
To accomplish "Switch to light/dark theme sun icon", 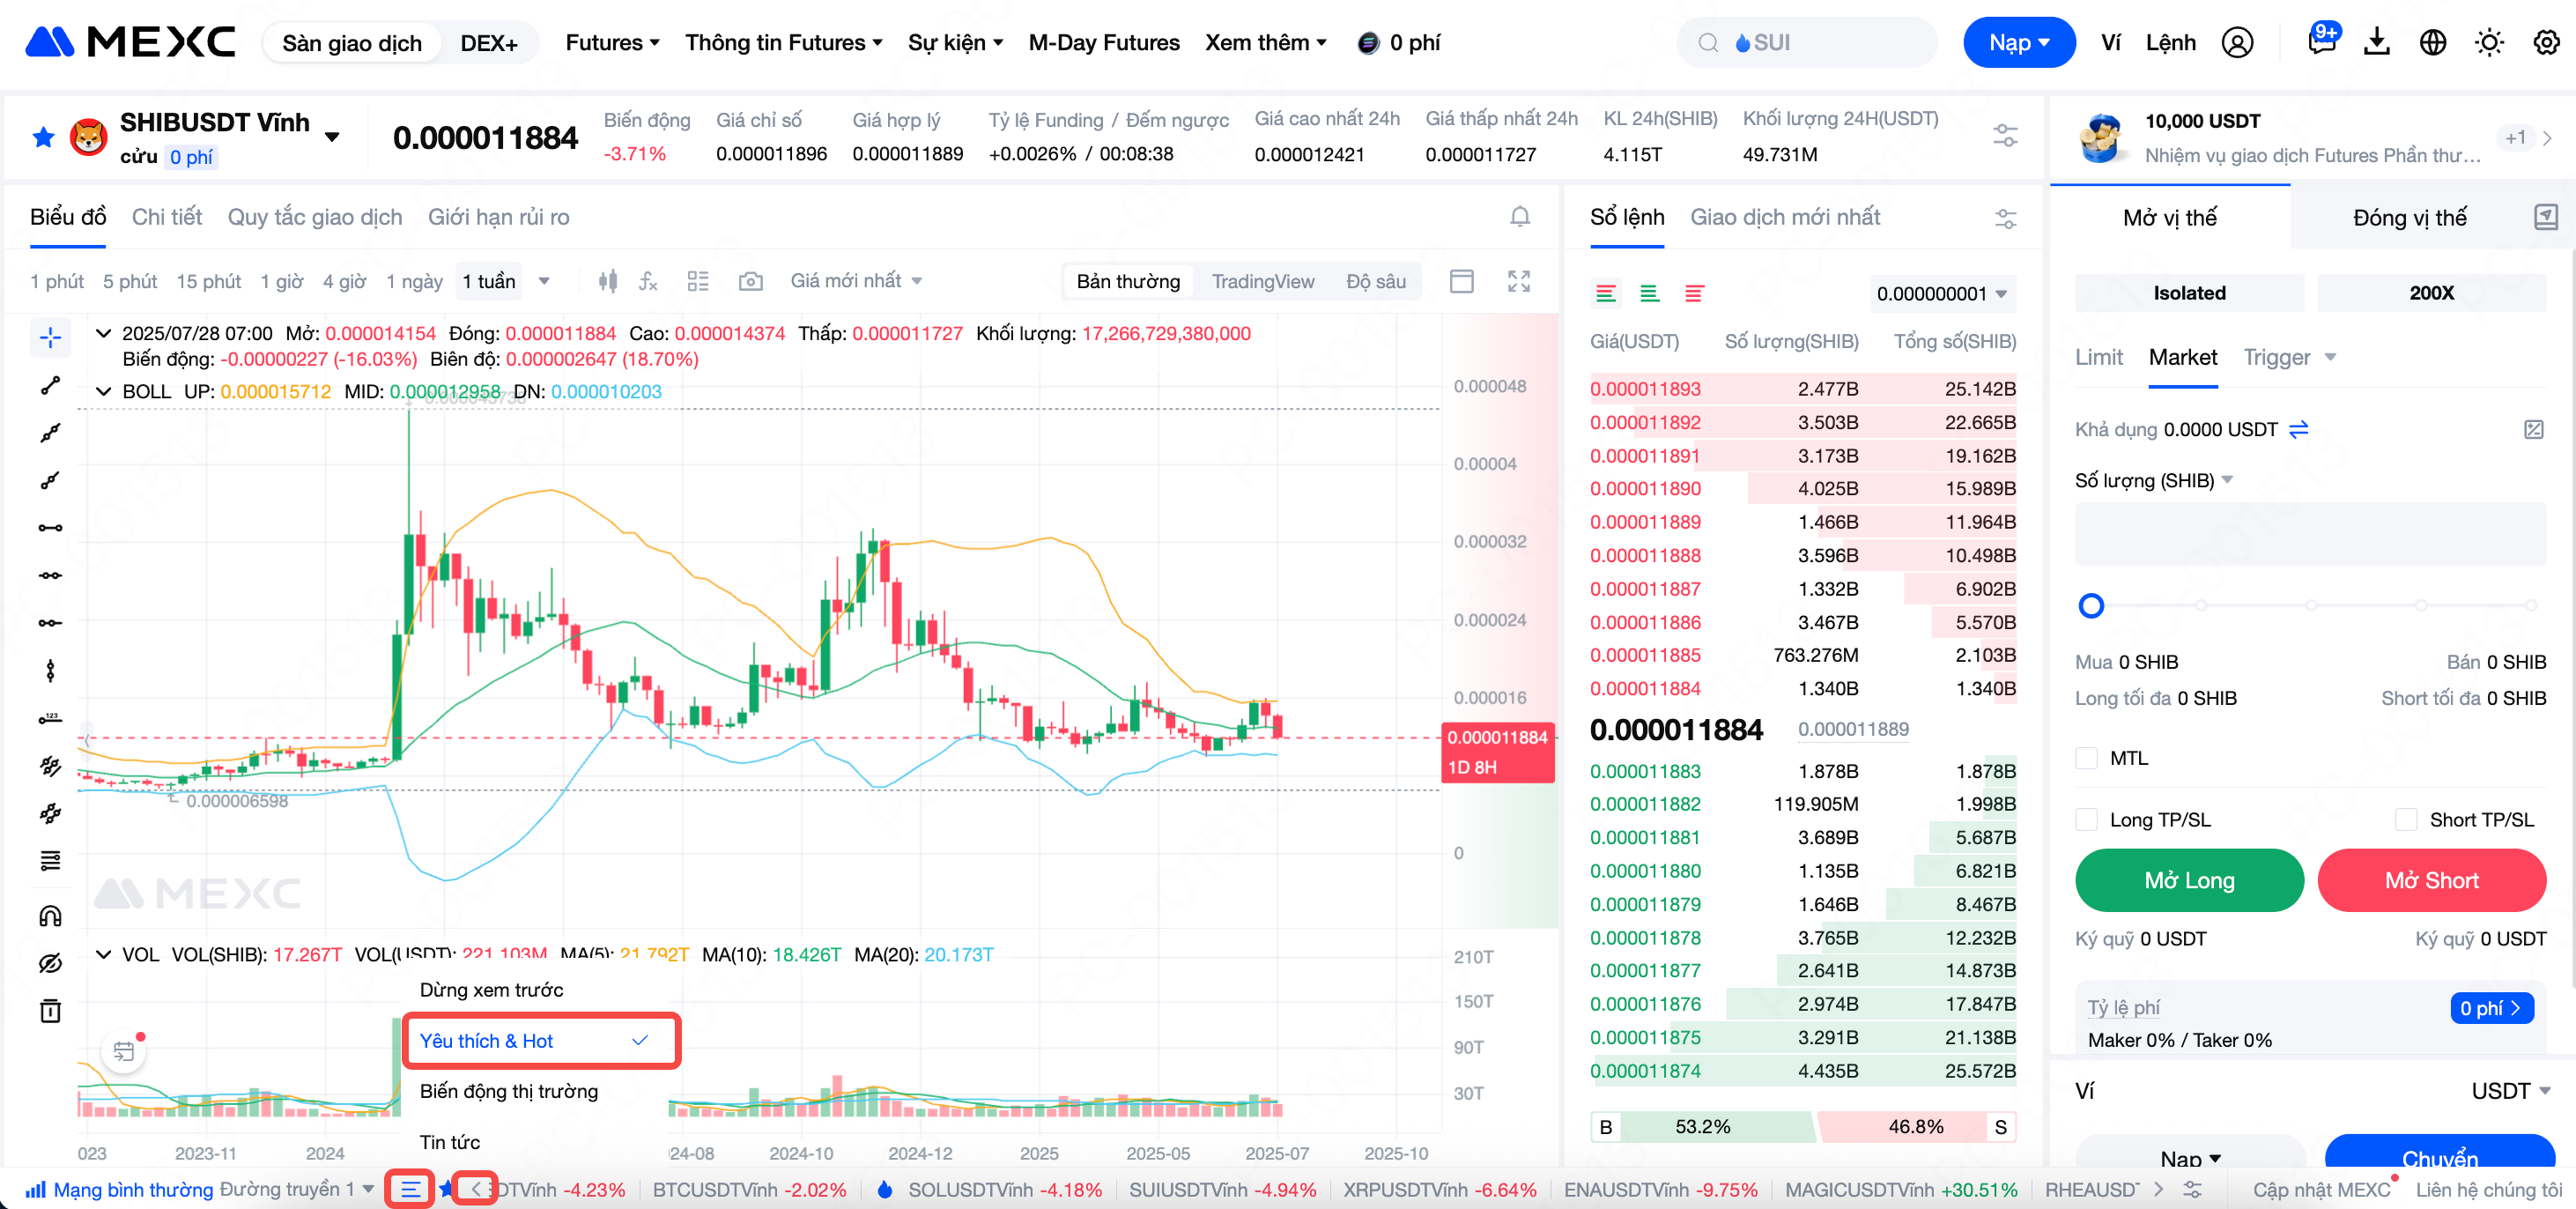I will click(x=2488, y=43).
